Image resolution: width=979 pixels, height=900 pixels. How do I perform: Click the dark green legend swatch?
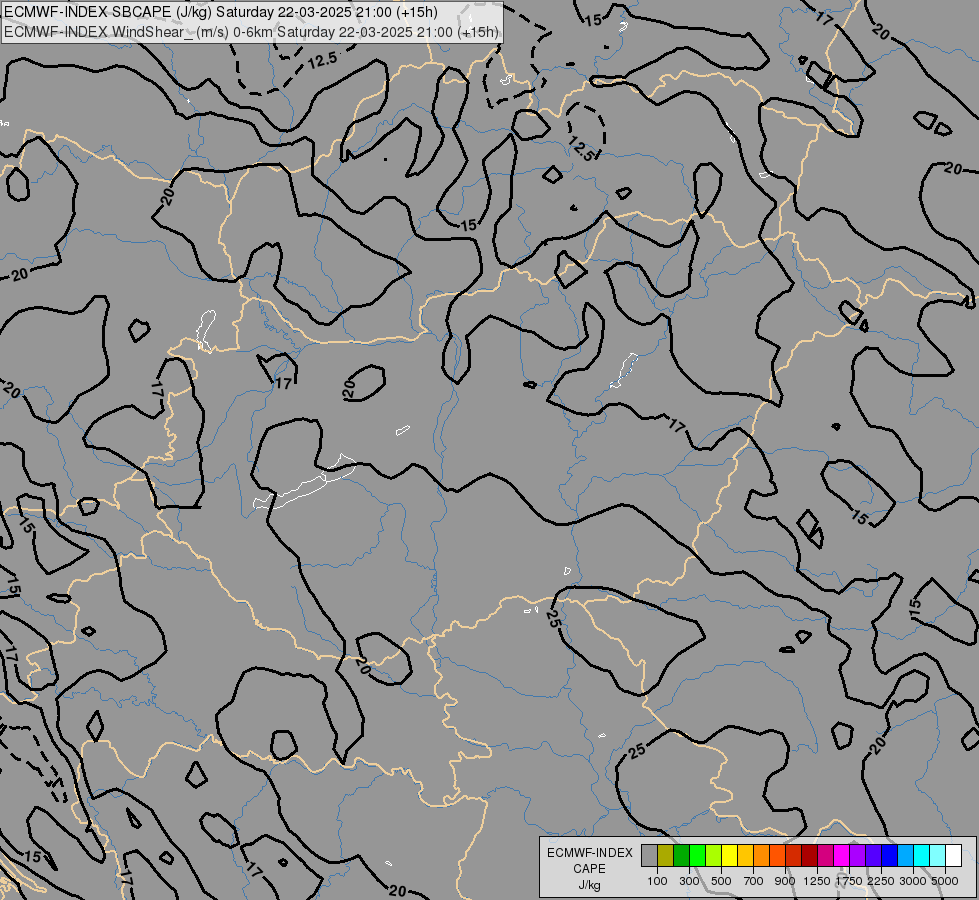pos(681,855)
